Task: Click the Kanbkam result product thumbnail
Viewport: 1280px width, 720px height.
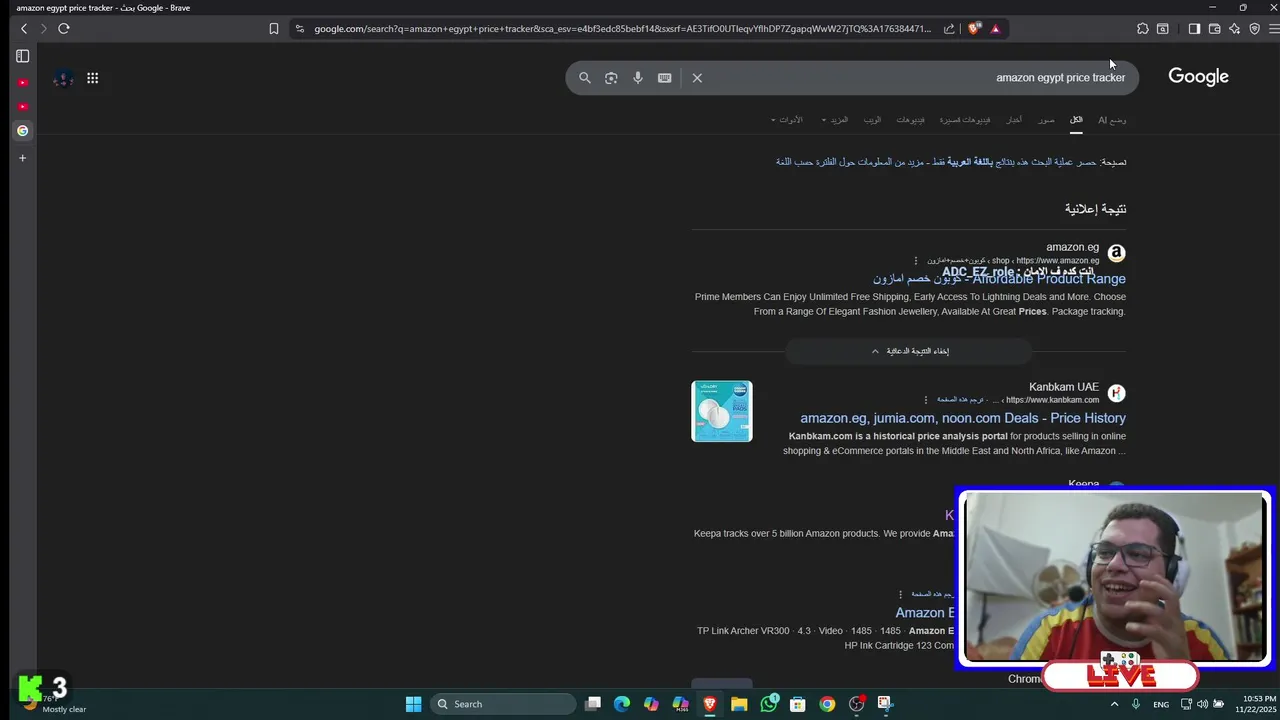Action: coord(722,411)
